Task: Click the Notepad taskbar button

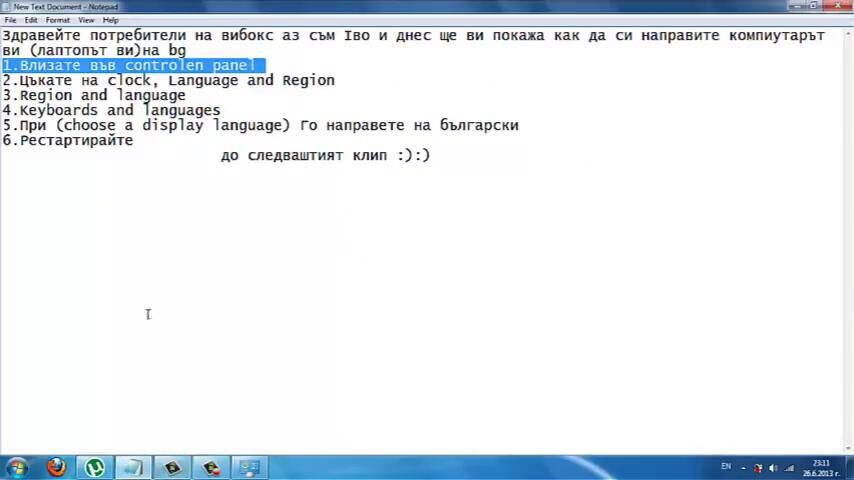Action: [x=133, y=467]
